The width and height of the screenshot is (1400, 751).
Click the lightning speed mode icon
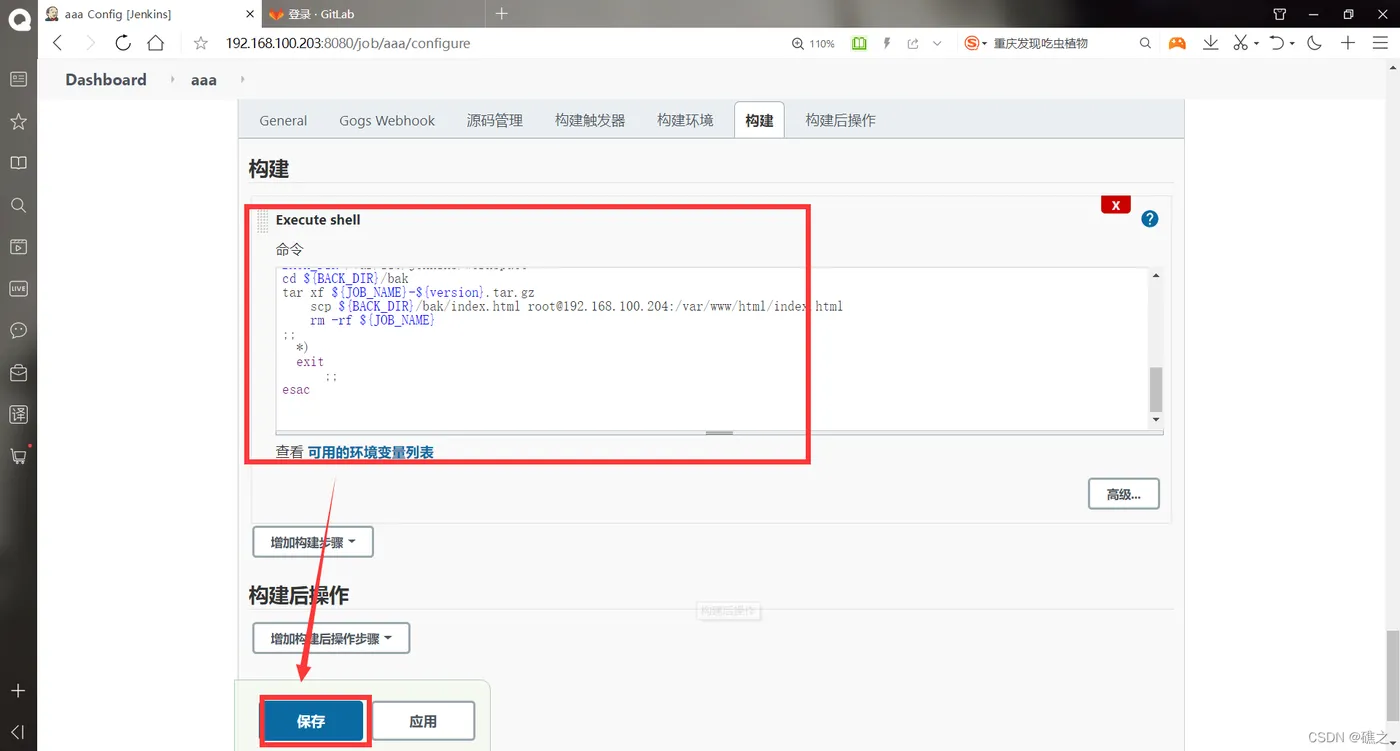coord(886,43)
